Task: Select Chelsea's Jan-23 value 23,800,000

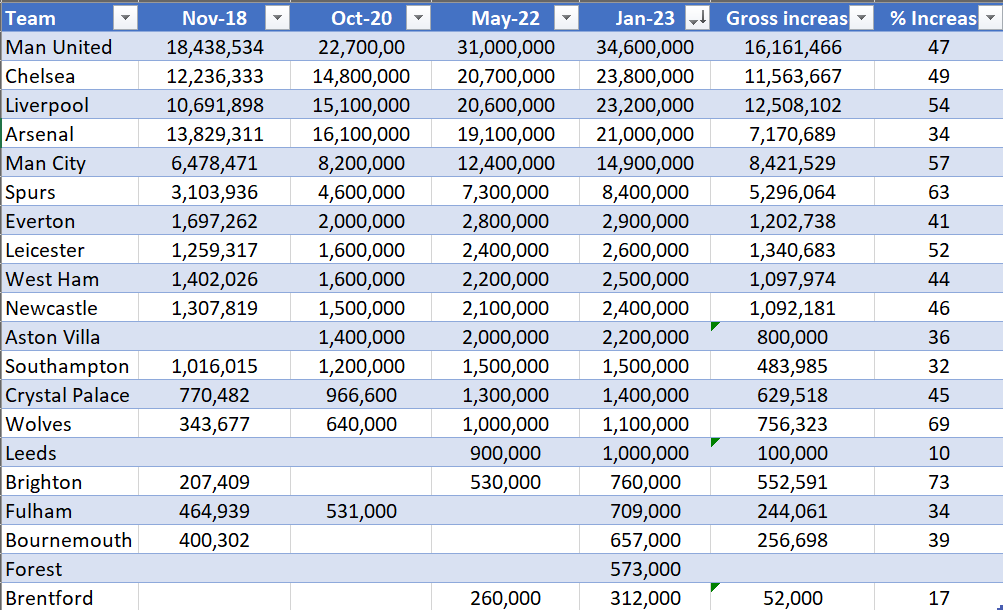Action: (x=645, y=76)
